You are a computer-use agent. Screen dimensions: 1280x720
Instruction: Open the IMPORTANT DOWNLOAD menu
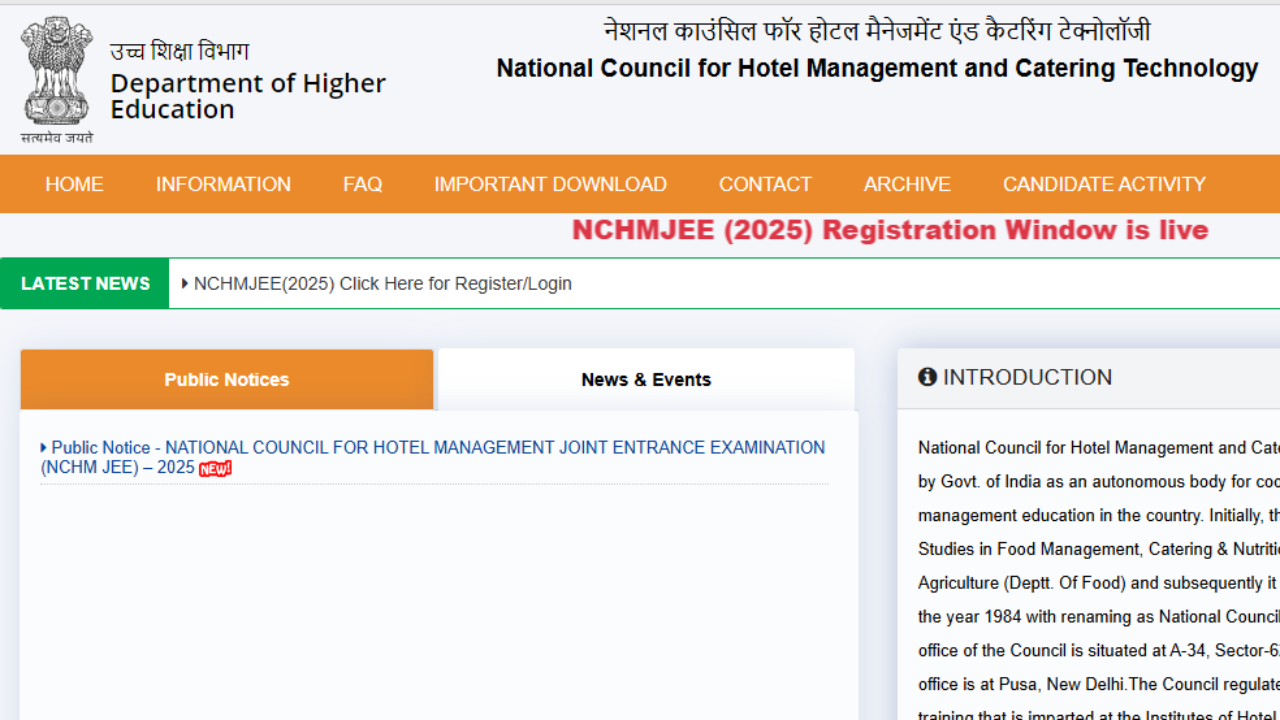tap(550, 184)
